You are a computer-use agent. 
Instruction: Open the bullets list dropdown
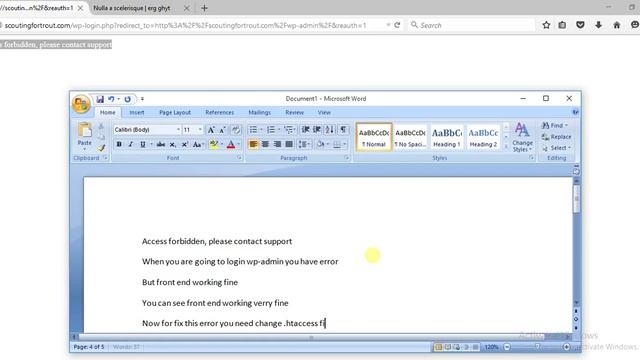pyautogui.click(x=261, y=130)
